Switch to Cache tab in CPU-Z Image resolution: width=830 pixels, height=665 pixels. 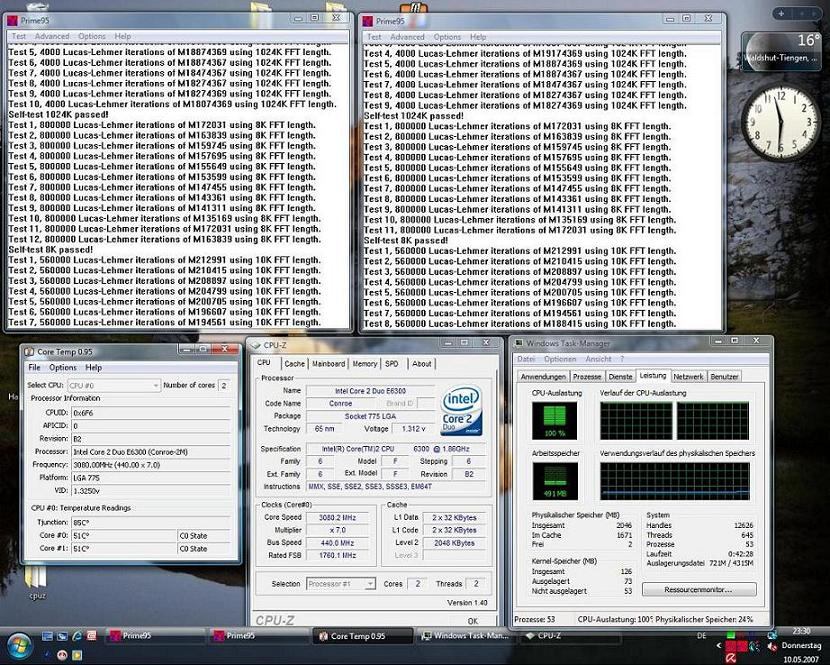(294, 364)
